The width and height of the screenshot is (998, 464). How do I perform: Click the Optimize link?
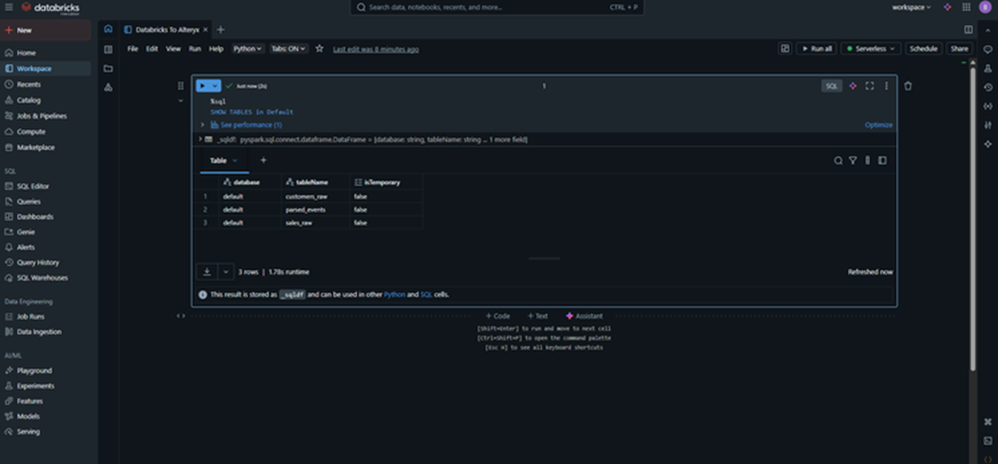[x=878, y=125]
